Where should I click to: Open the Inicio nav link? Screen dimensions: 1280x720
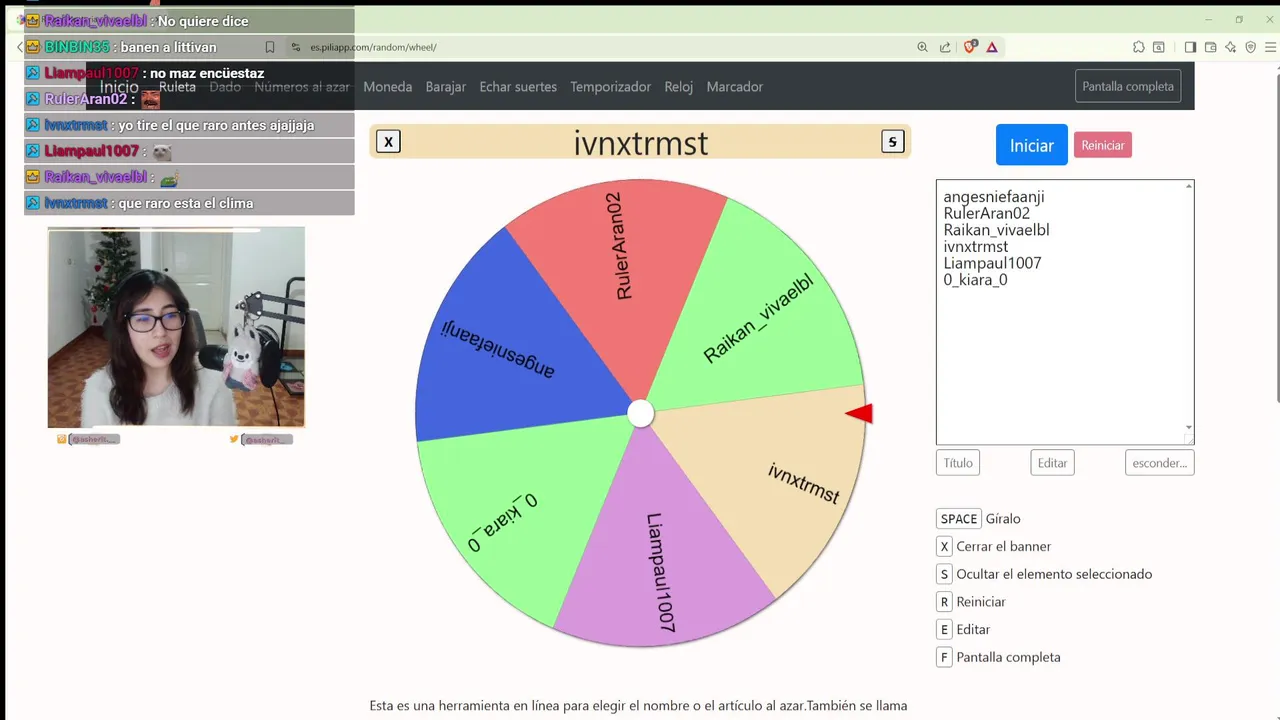(x=119, y=87)
